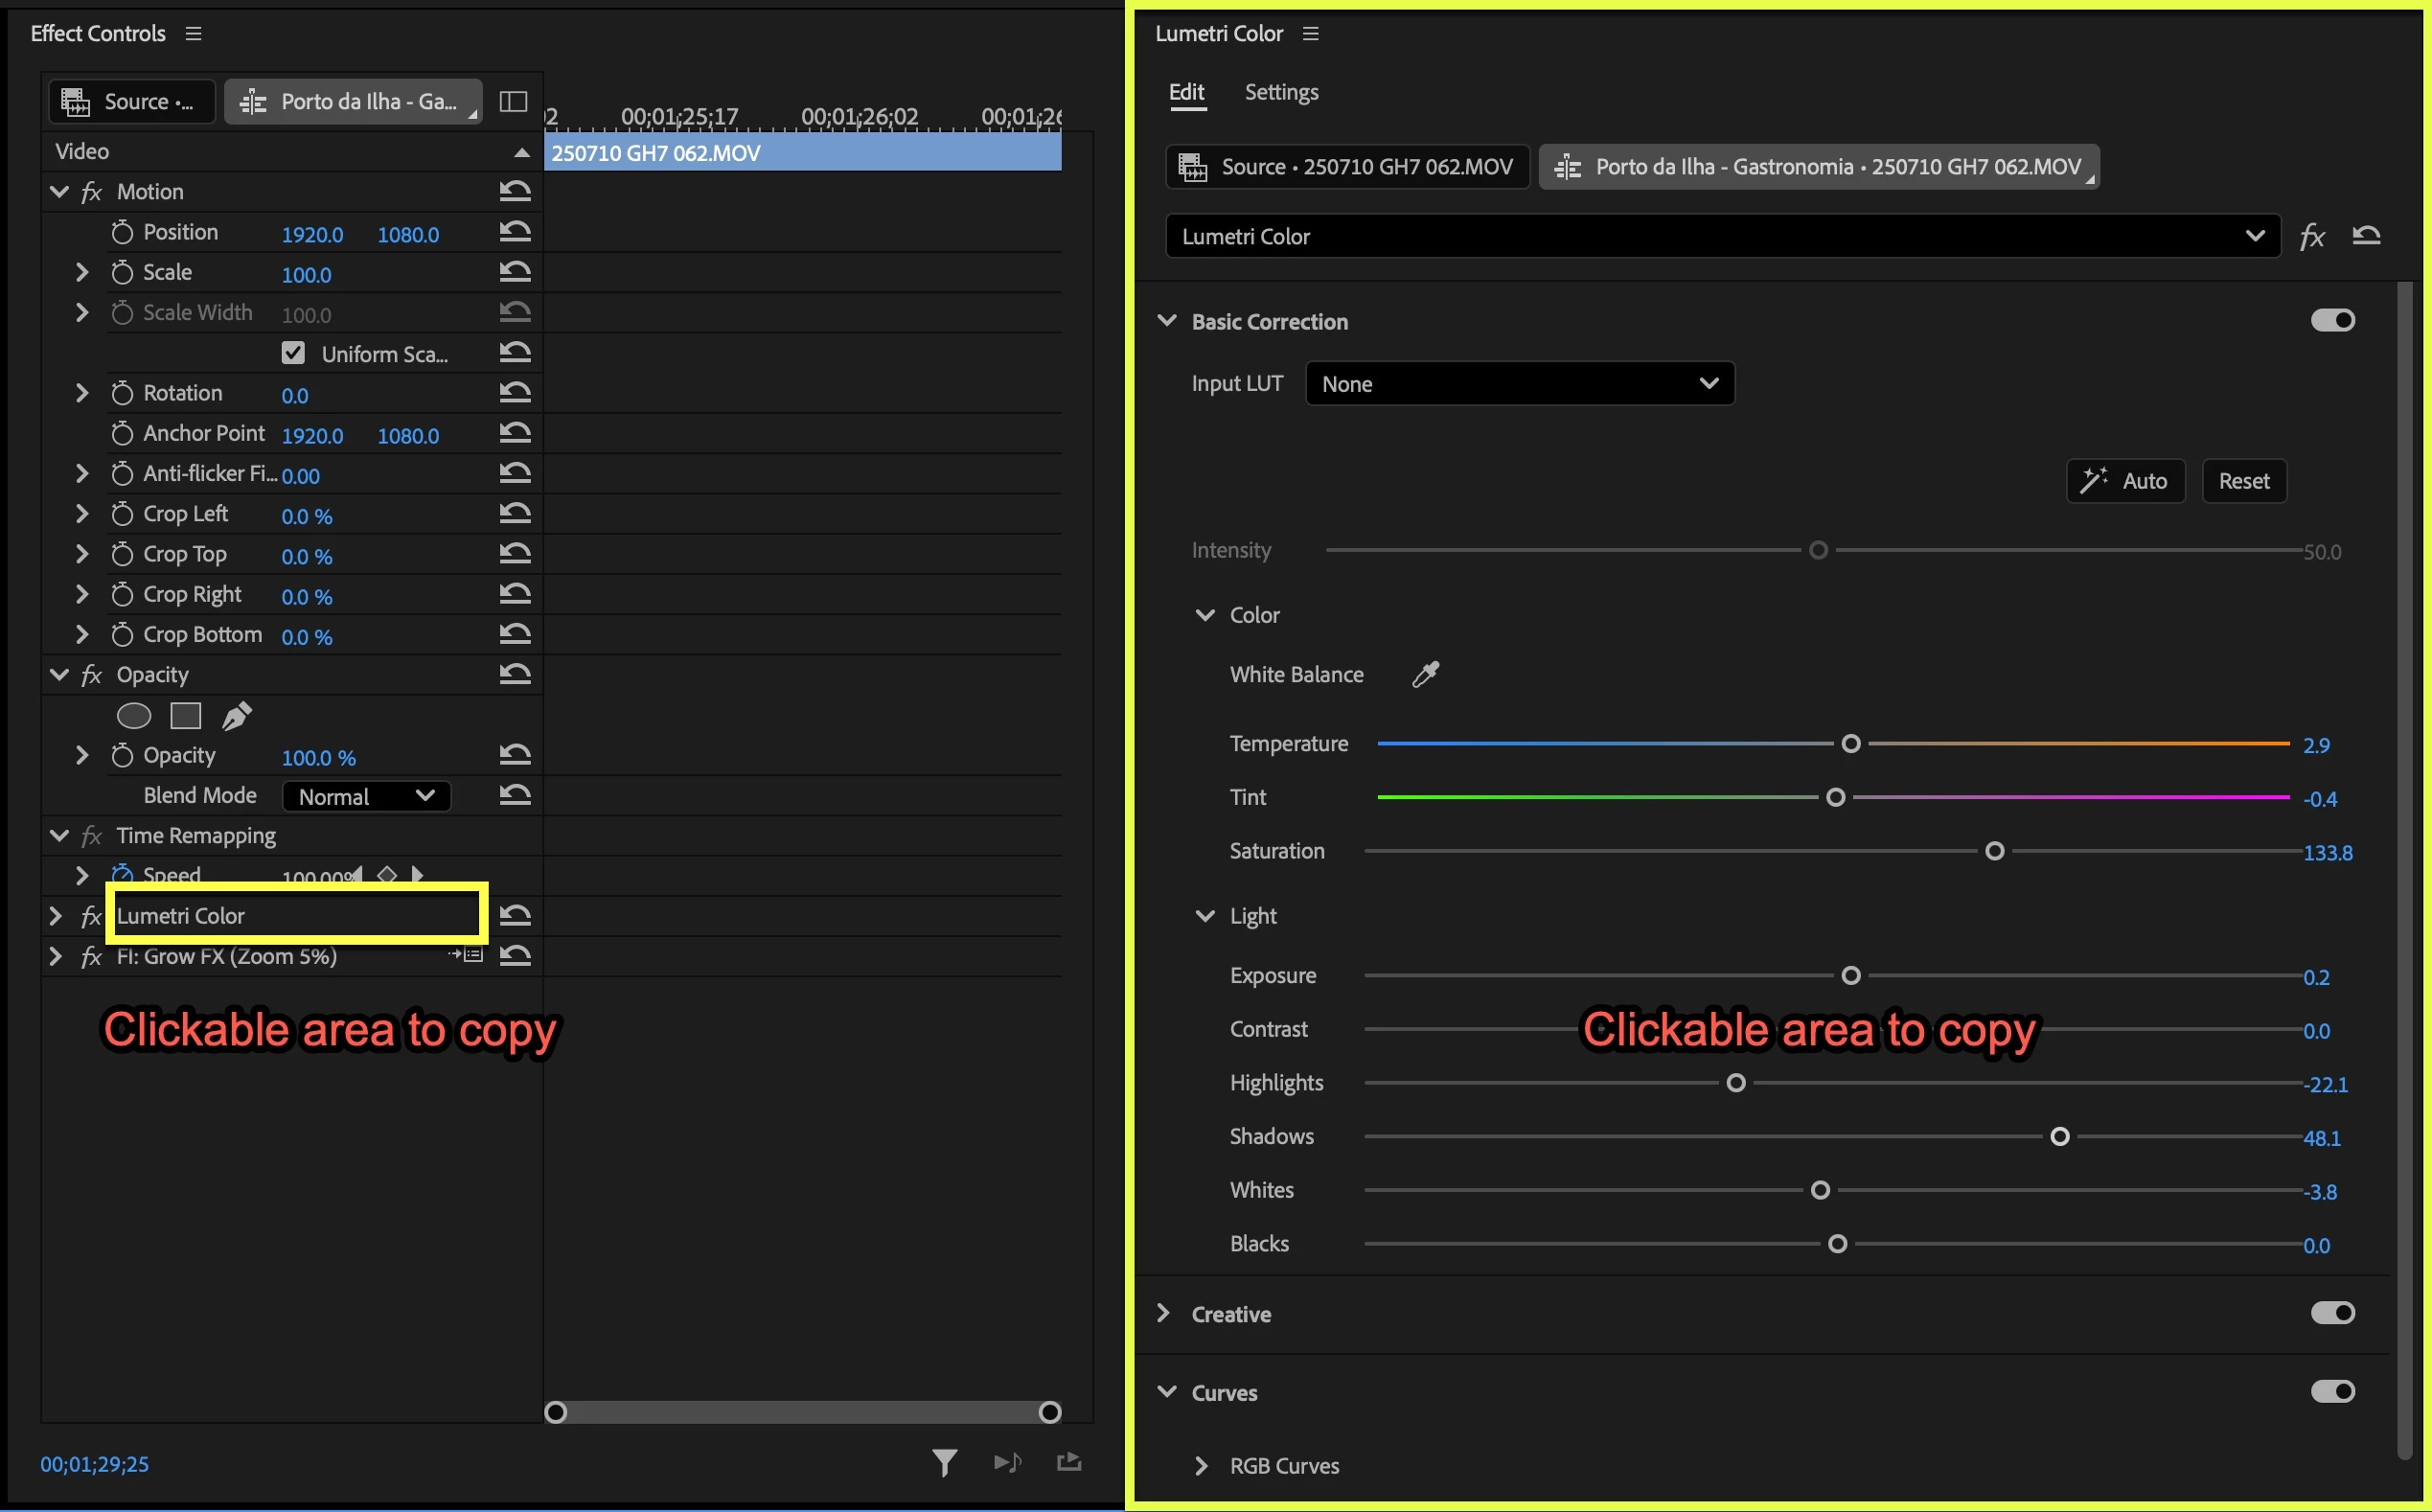
Task: Expand the RGB Curves section
Action: [x=1201, y=1466]
